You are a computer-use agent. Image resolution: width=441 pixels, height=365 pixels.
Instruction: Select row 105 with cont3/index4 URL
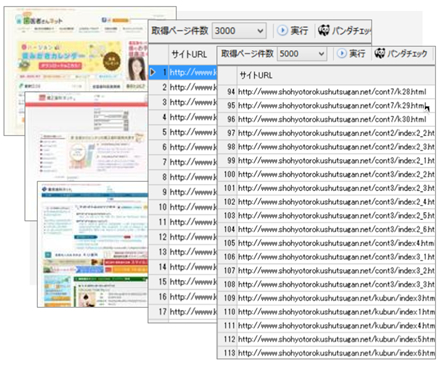(326, 243)
